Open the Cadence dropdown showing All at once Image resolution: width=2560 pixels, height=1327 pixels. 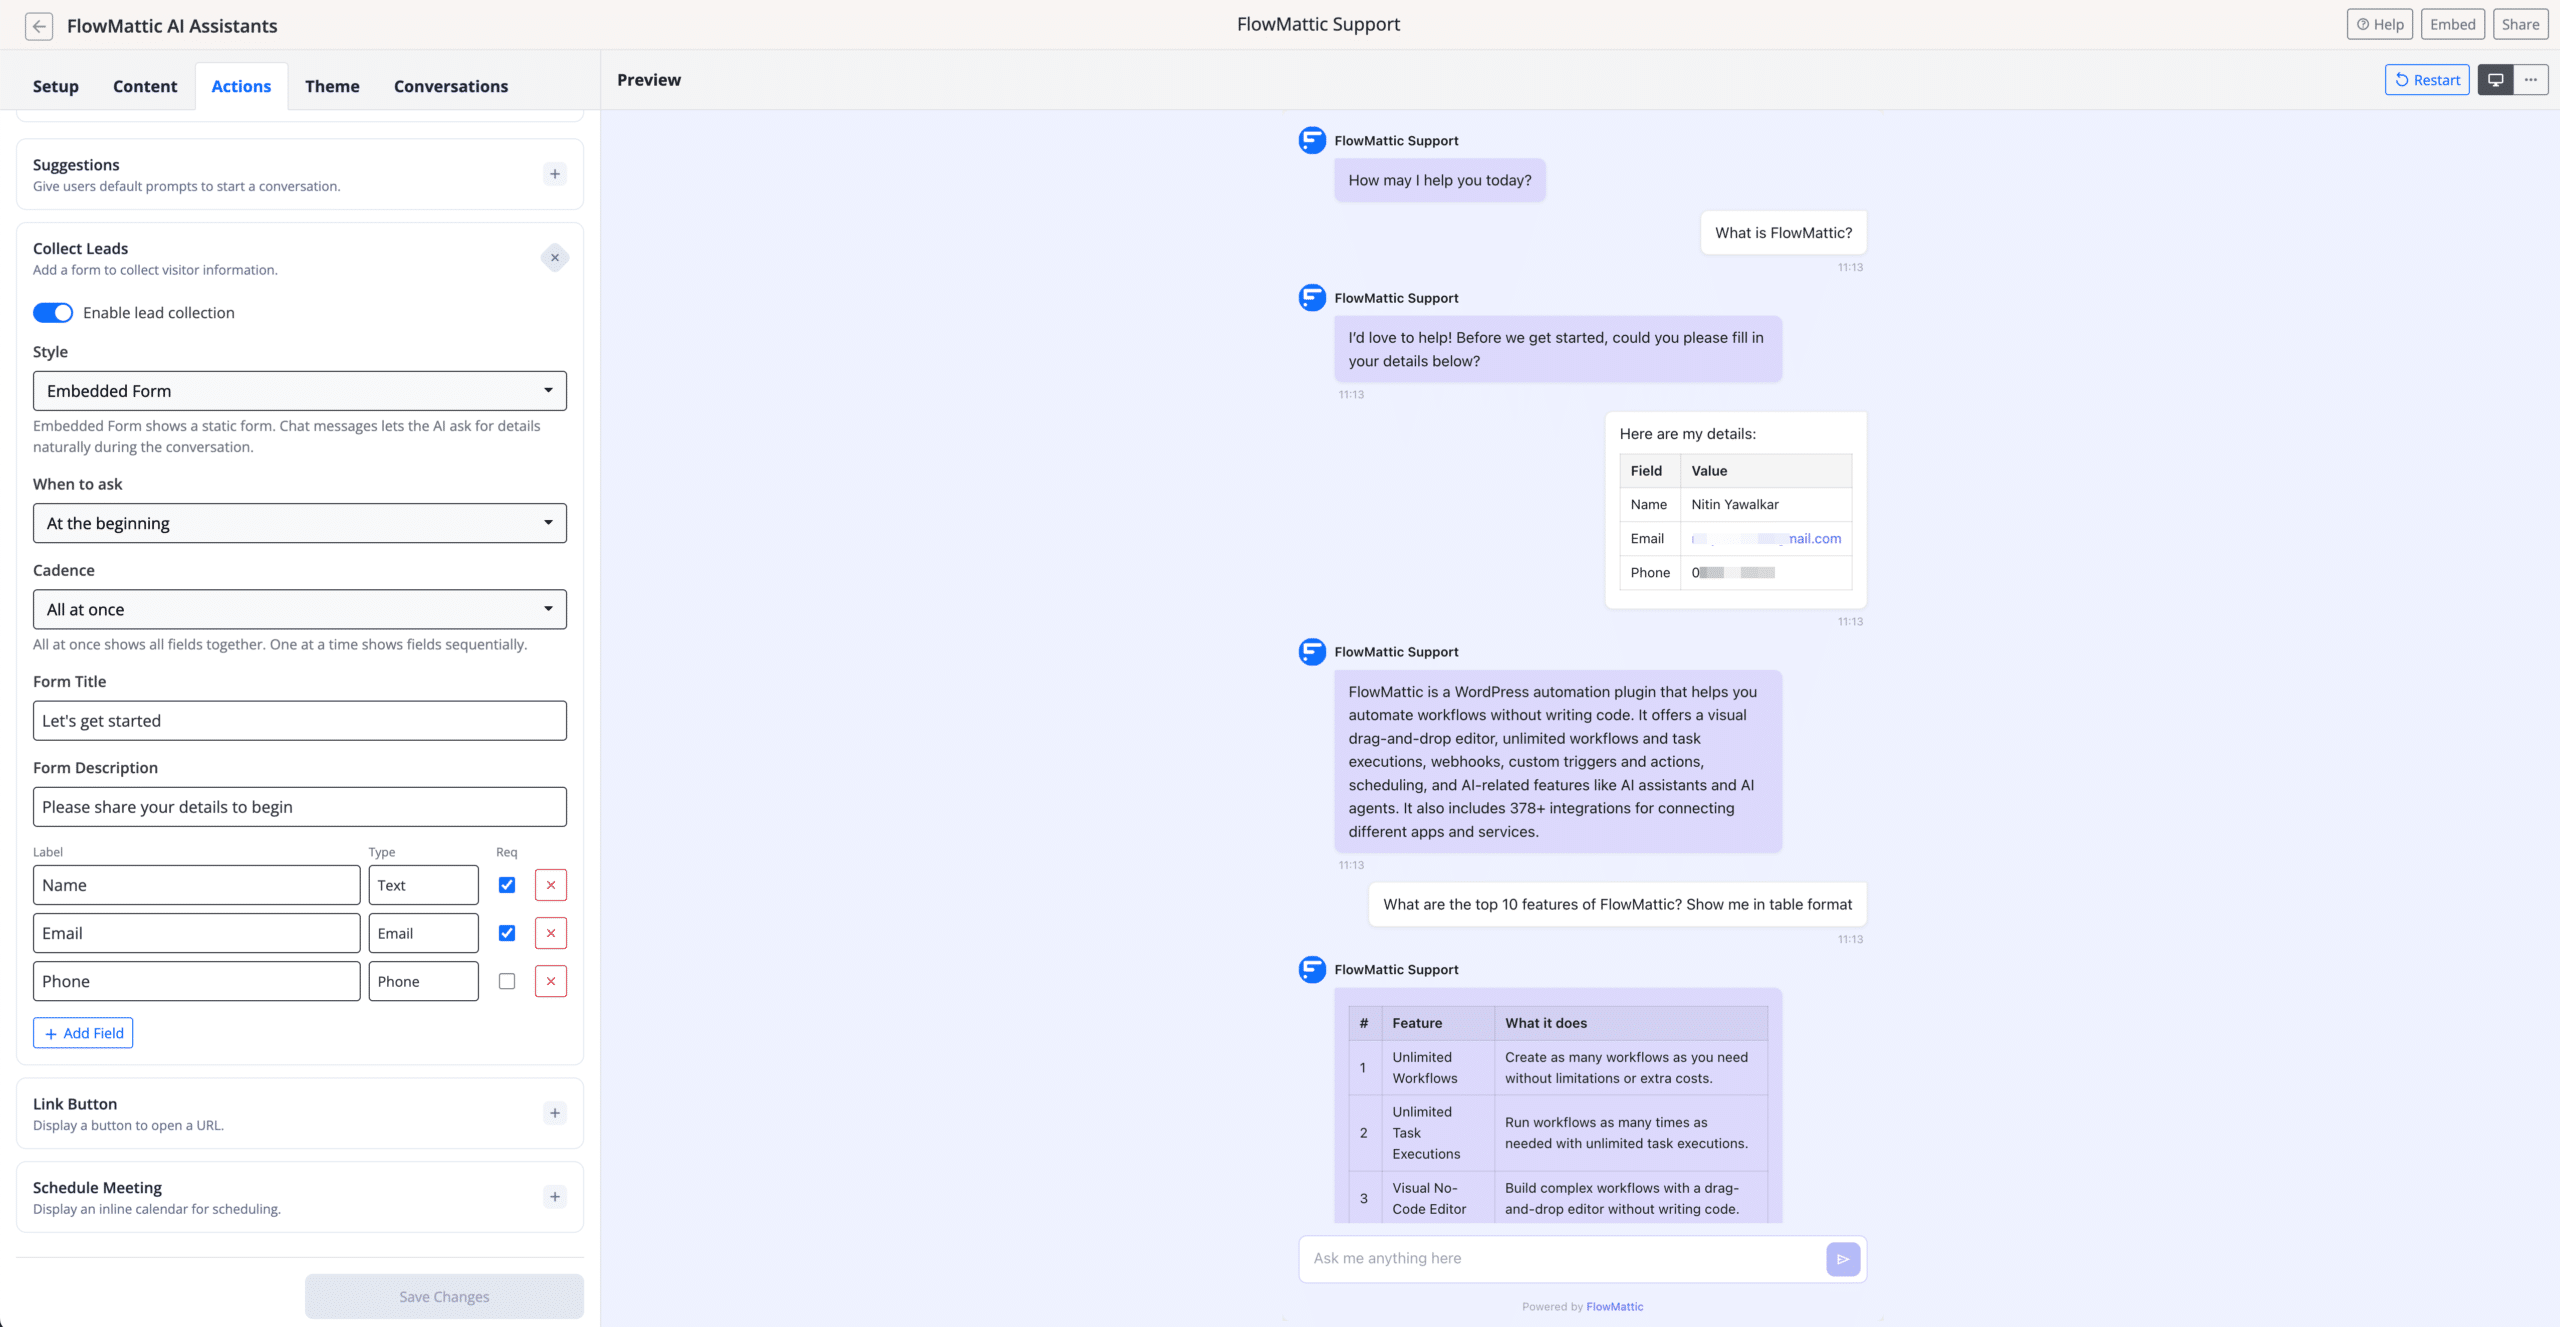(x=299, y=608)
